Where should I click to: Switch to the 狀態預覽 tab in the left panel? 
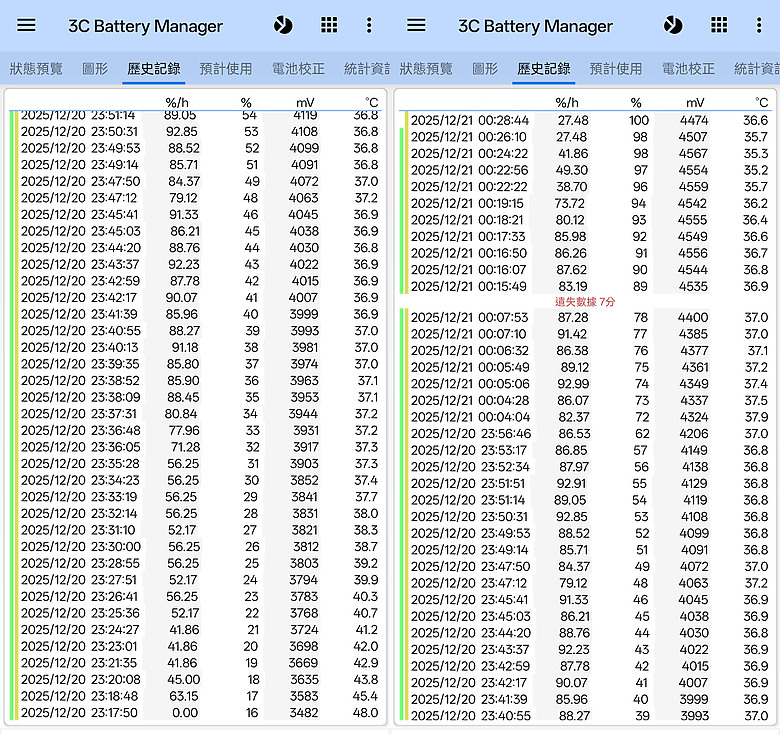[x=36, y=69]
